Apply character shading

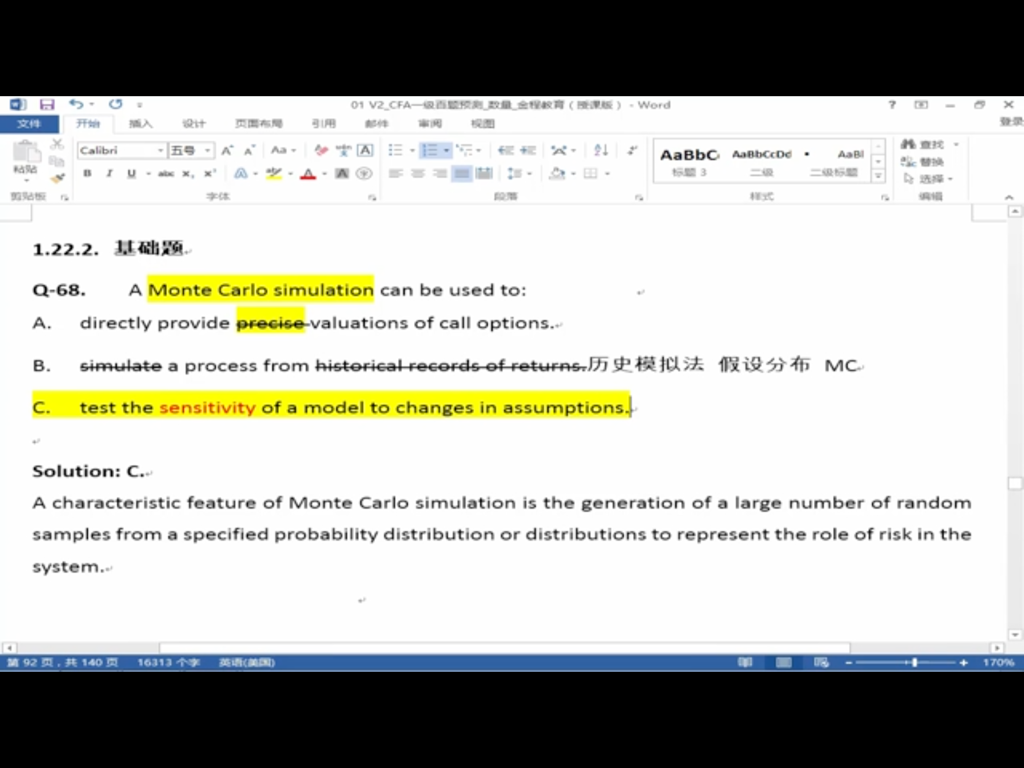pyautogui.click(x=342, y=174)
